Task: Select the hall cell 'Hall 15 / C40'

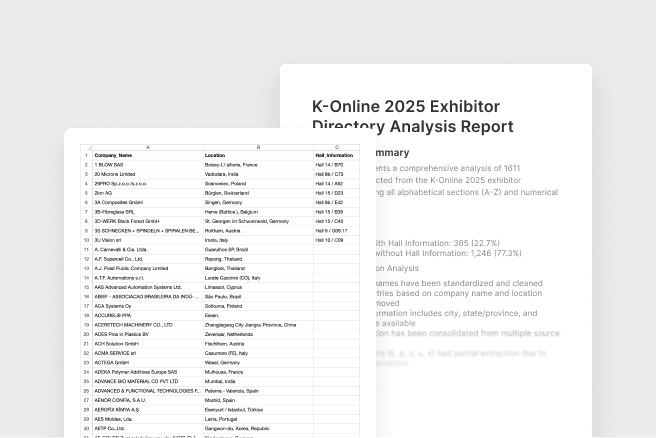Action: coord(336,221)
